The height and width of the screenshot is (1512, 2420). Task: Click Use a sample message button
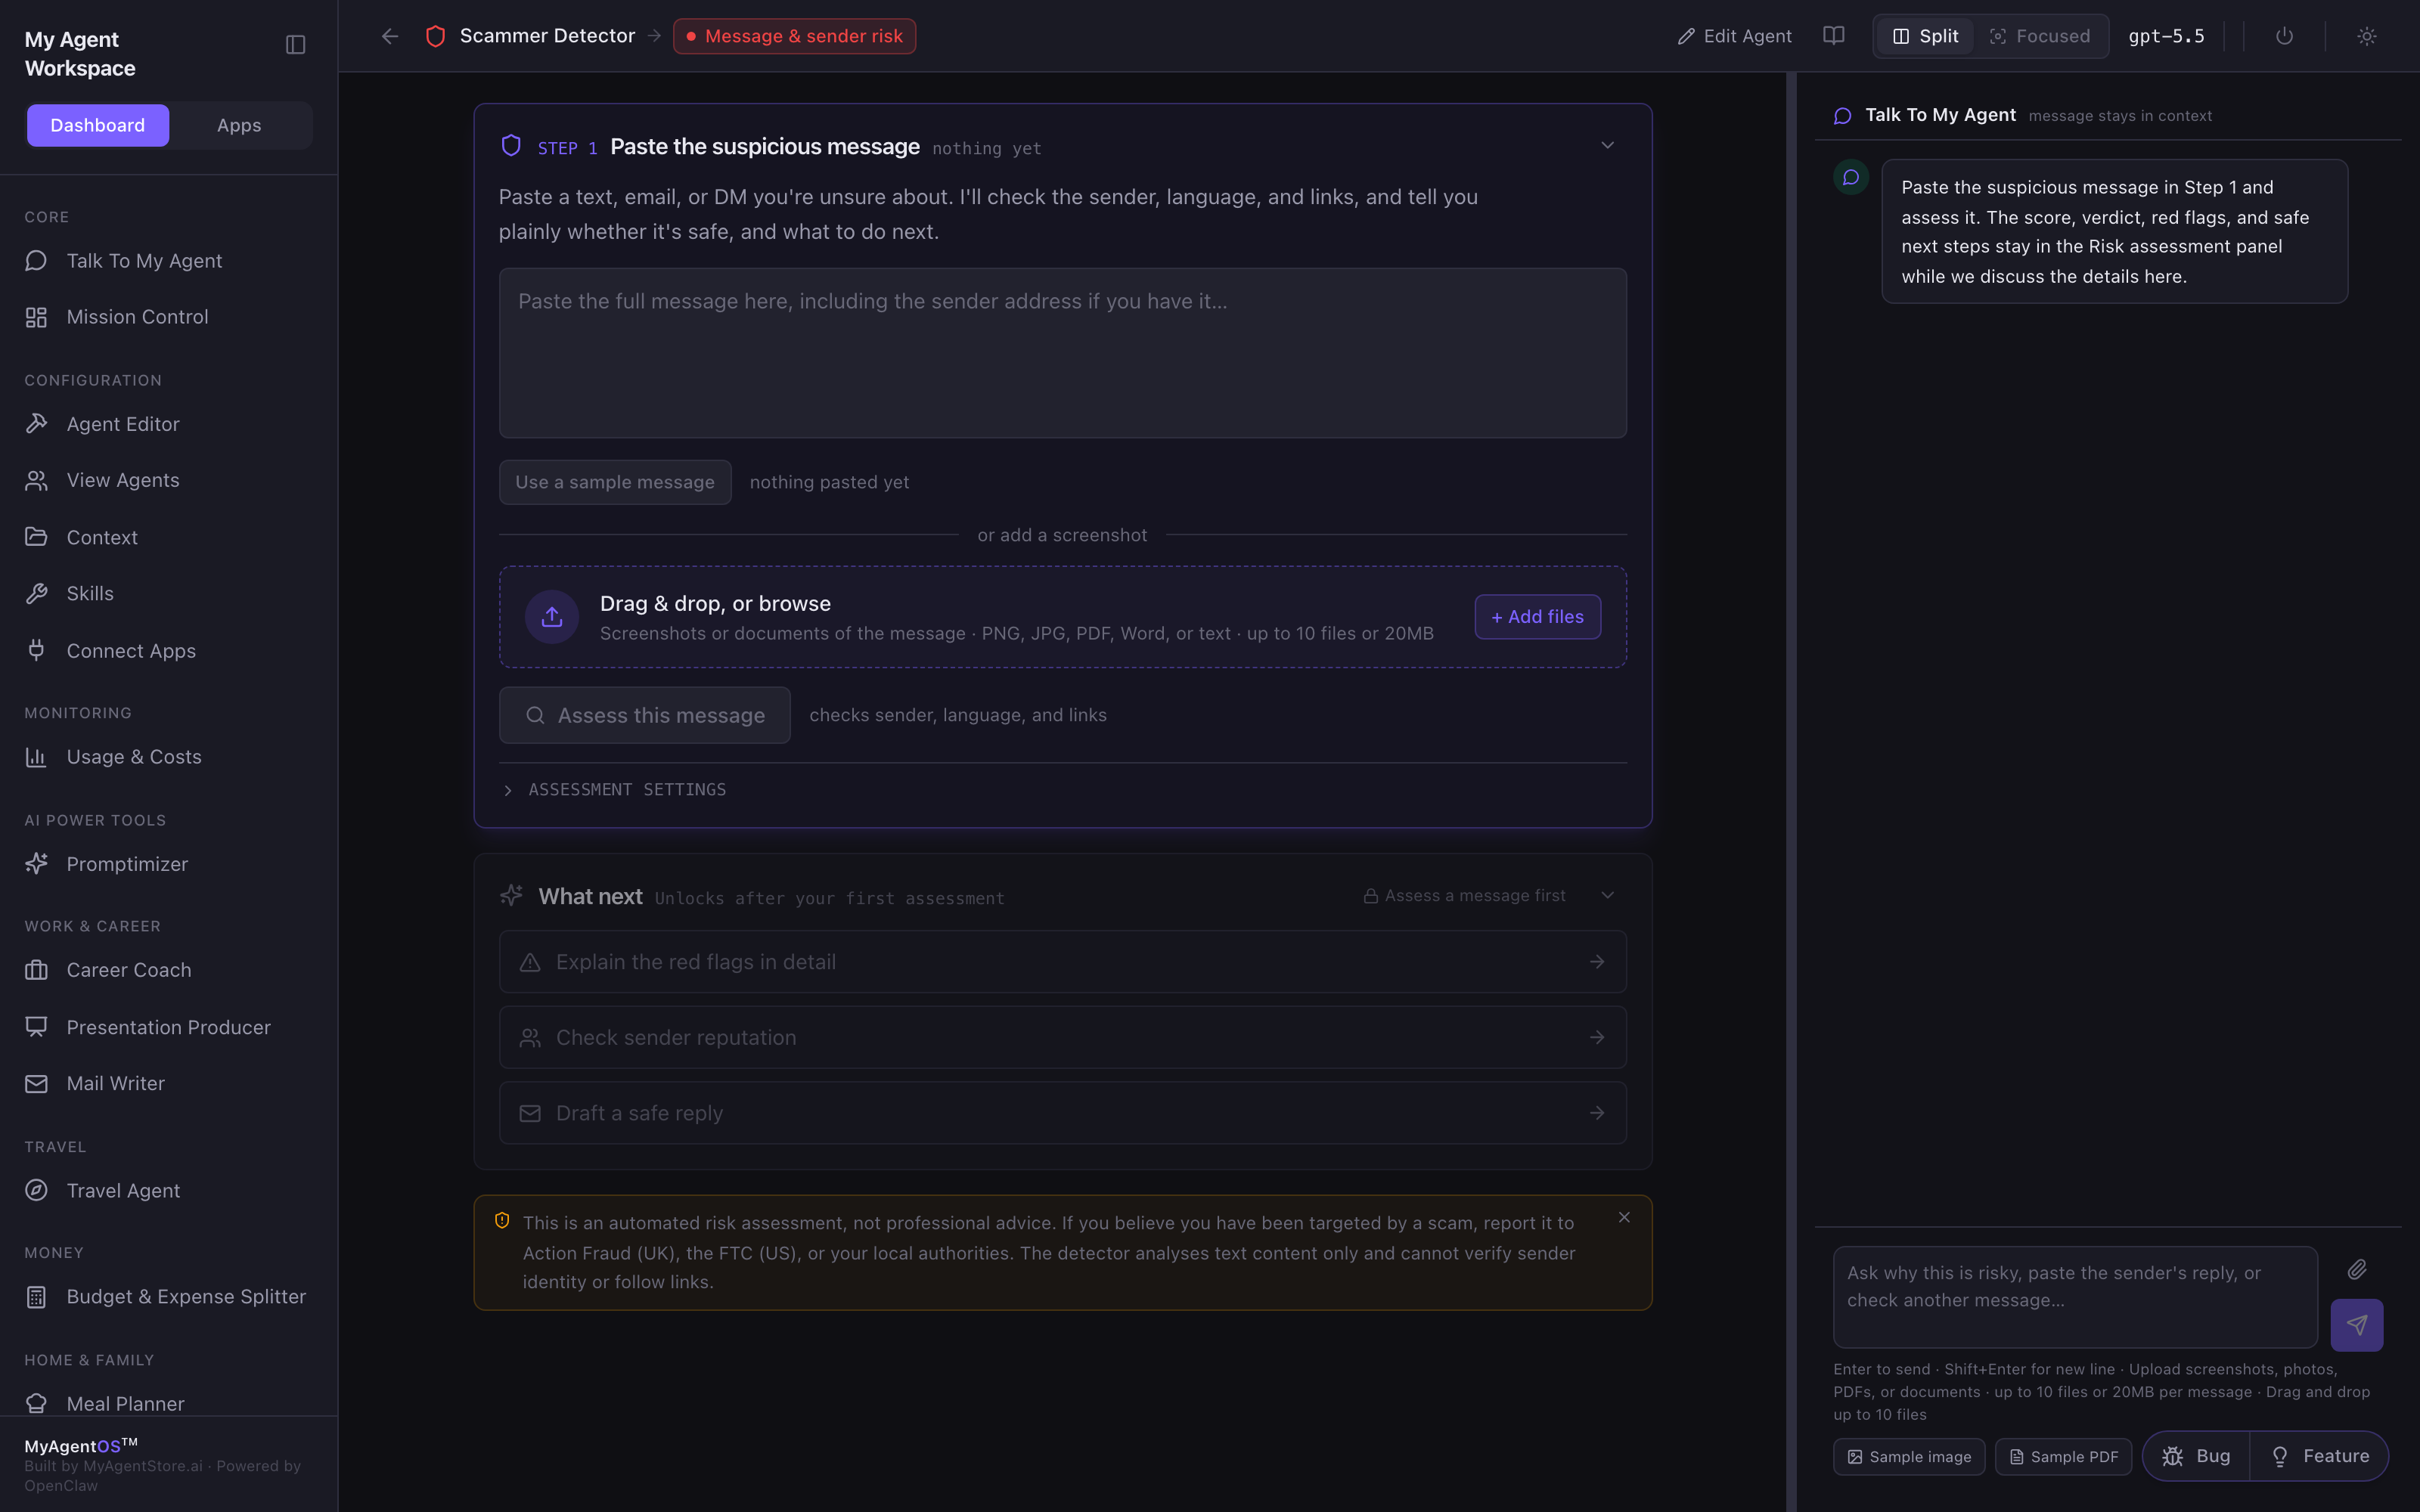coord(615,482)
